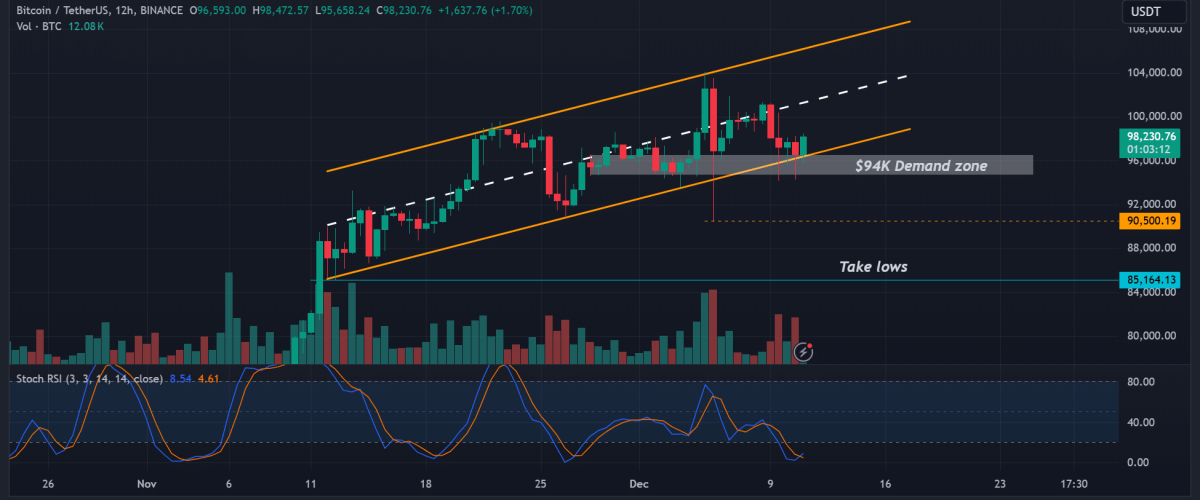Click the Take lows text annotation
Screen dimensions: 1200x500
pos(872,267)
